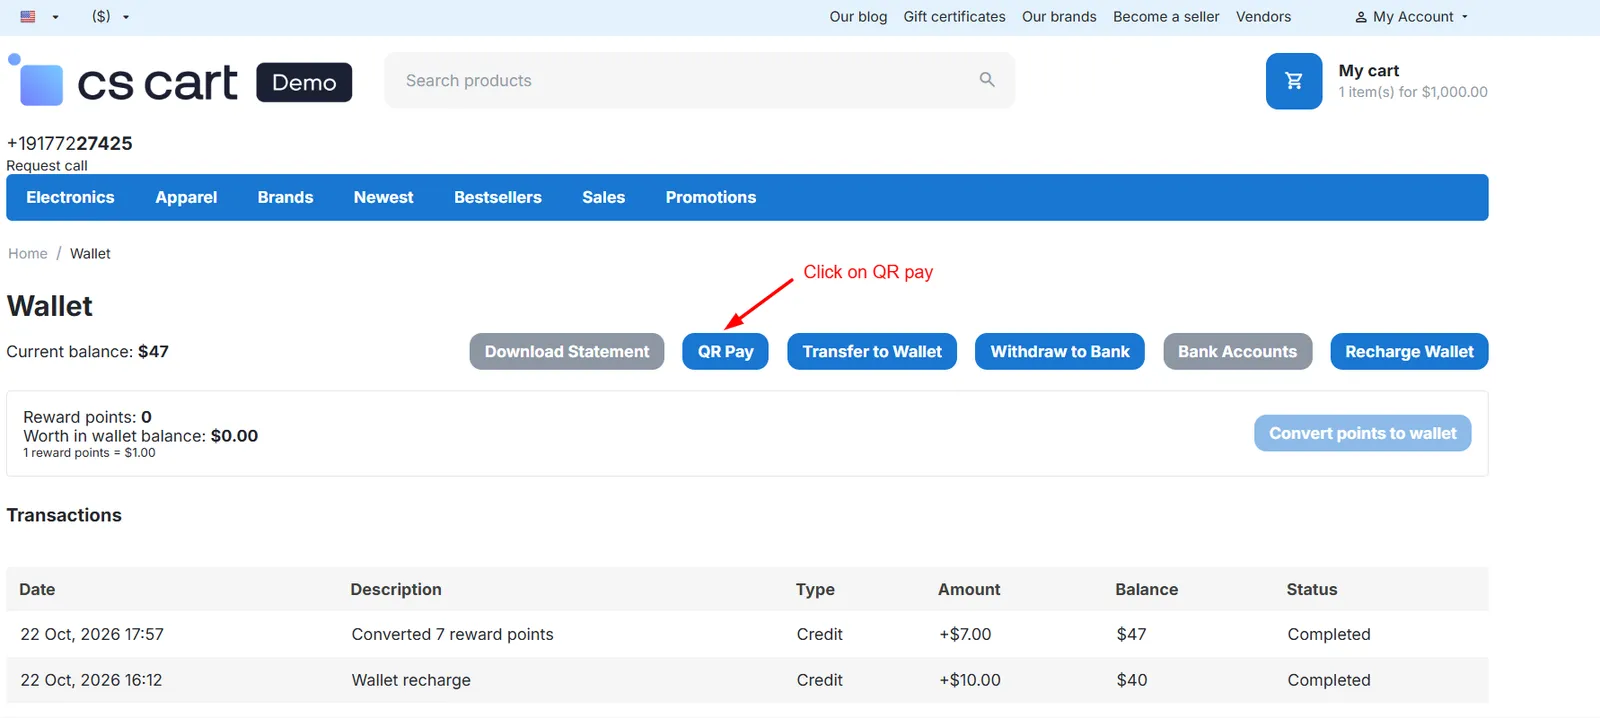Click the Description column header

(396, 589)
